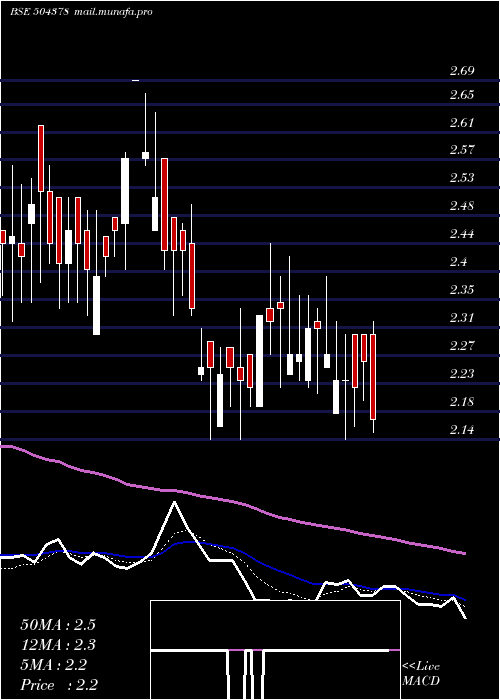The image size is (500, 700).
Task: Click the 2.18 price axis label
Action: pos(462,402)
